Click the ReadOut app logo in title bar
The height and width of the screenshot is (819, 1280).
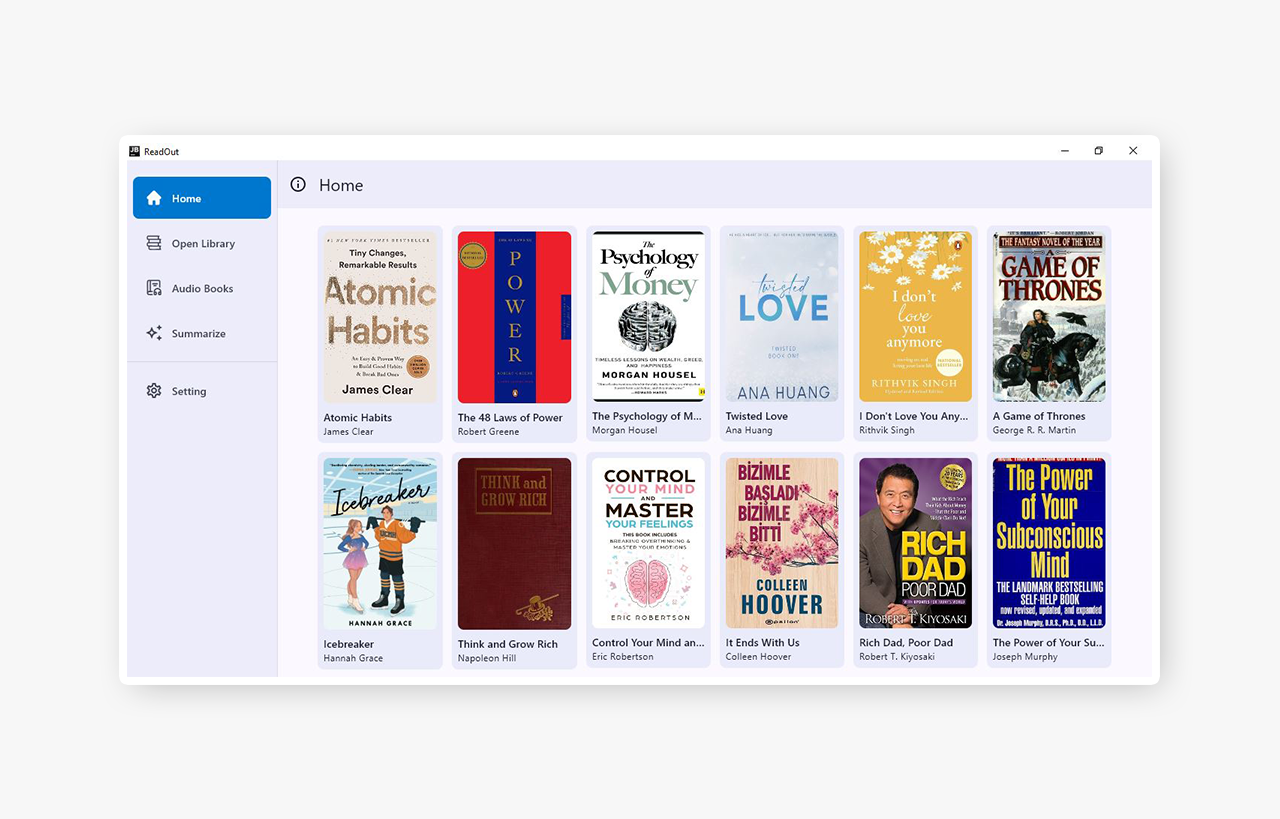134,151
